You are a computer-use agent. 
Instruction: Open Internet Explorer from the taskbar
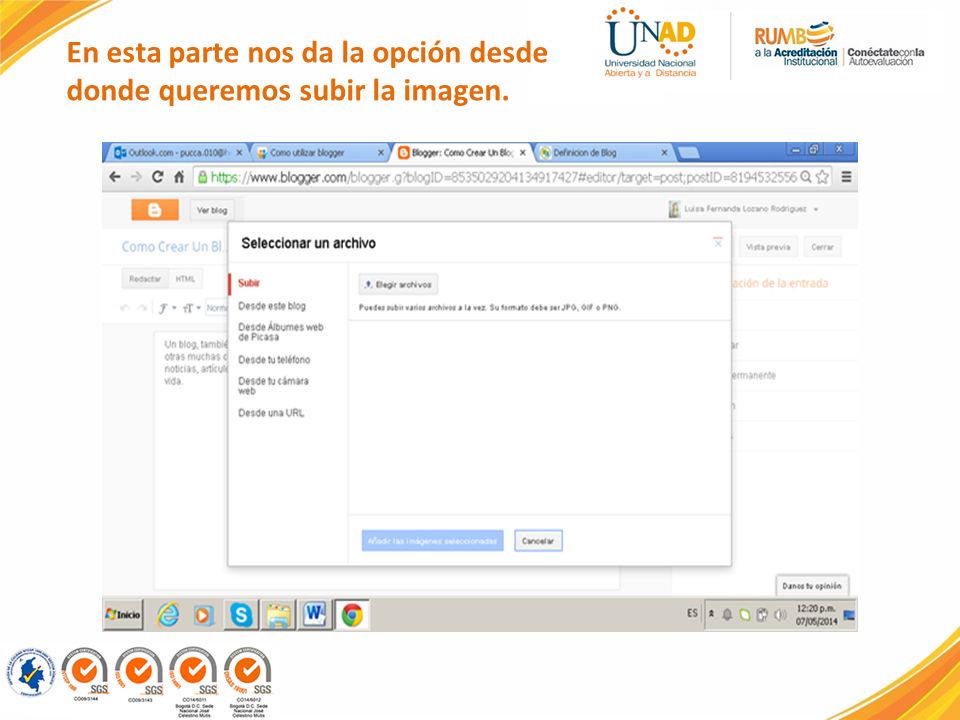pyautogui.click(x=168, y=615)
